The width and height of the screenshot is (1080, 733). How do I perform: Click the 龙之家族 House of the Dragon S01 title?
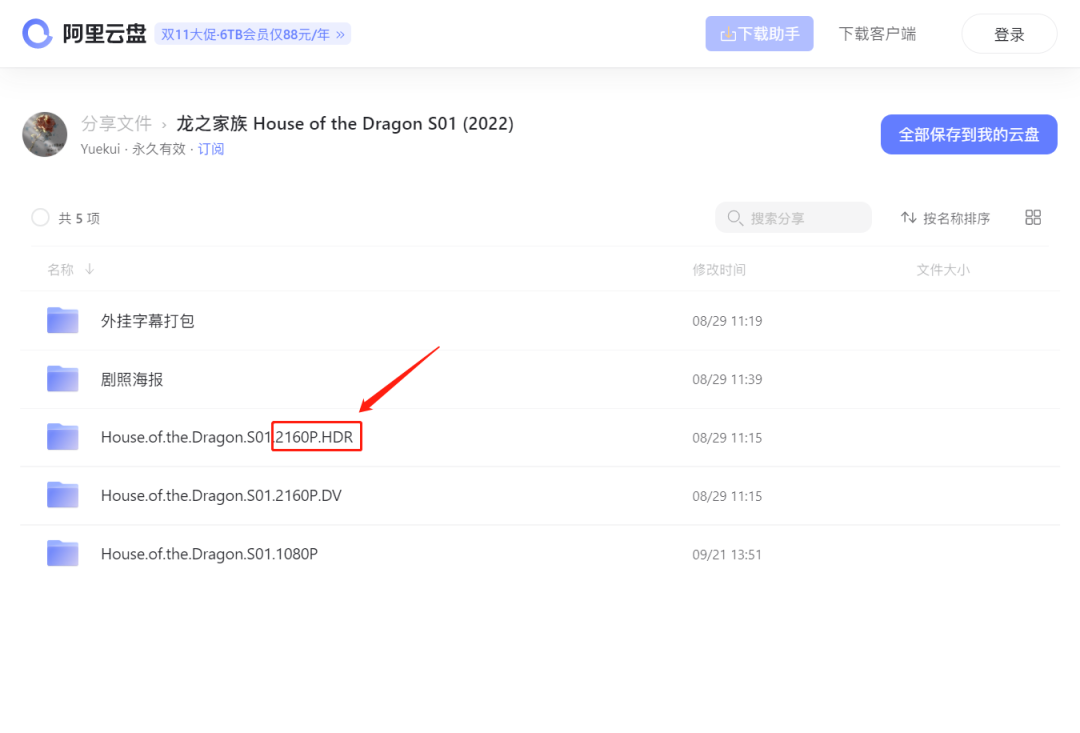[345, 123]
